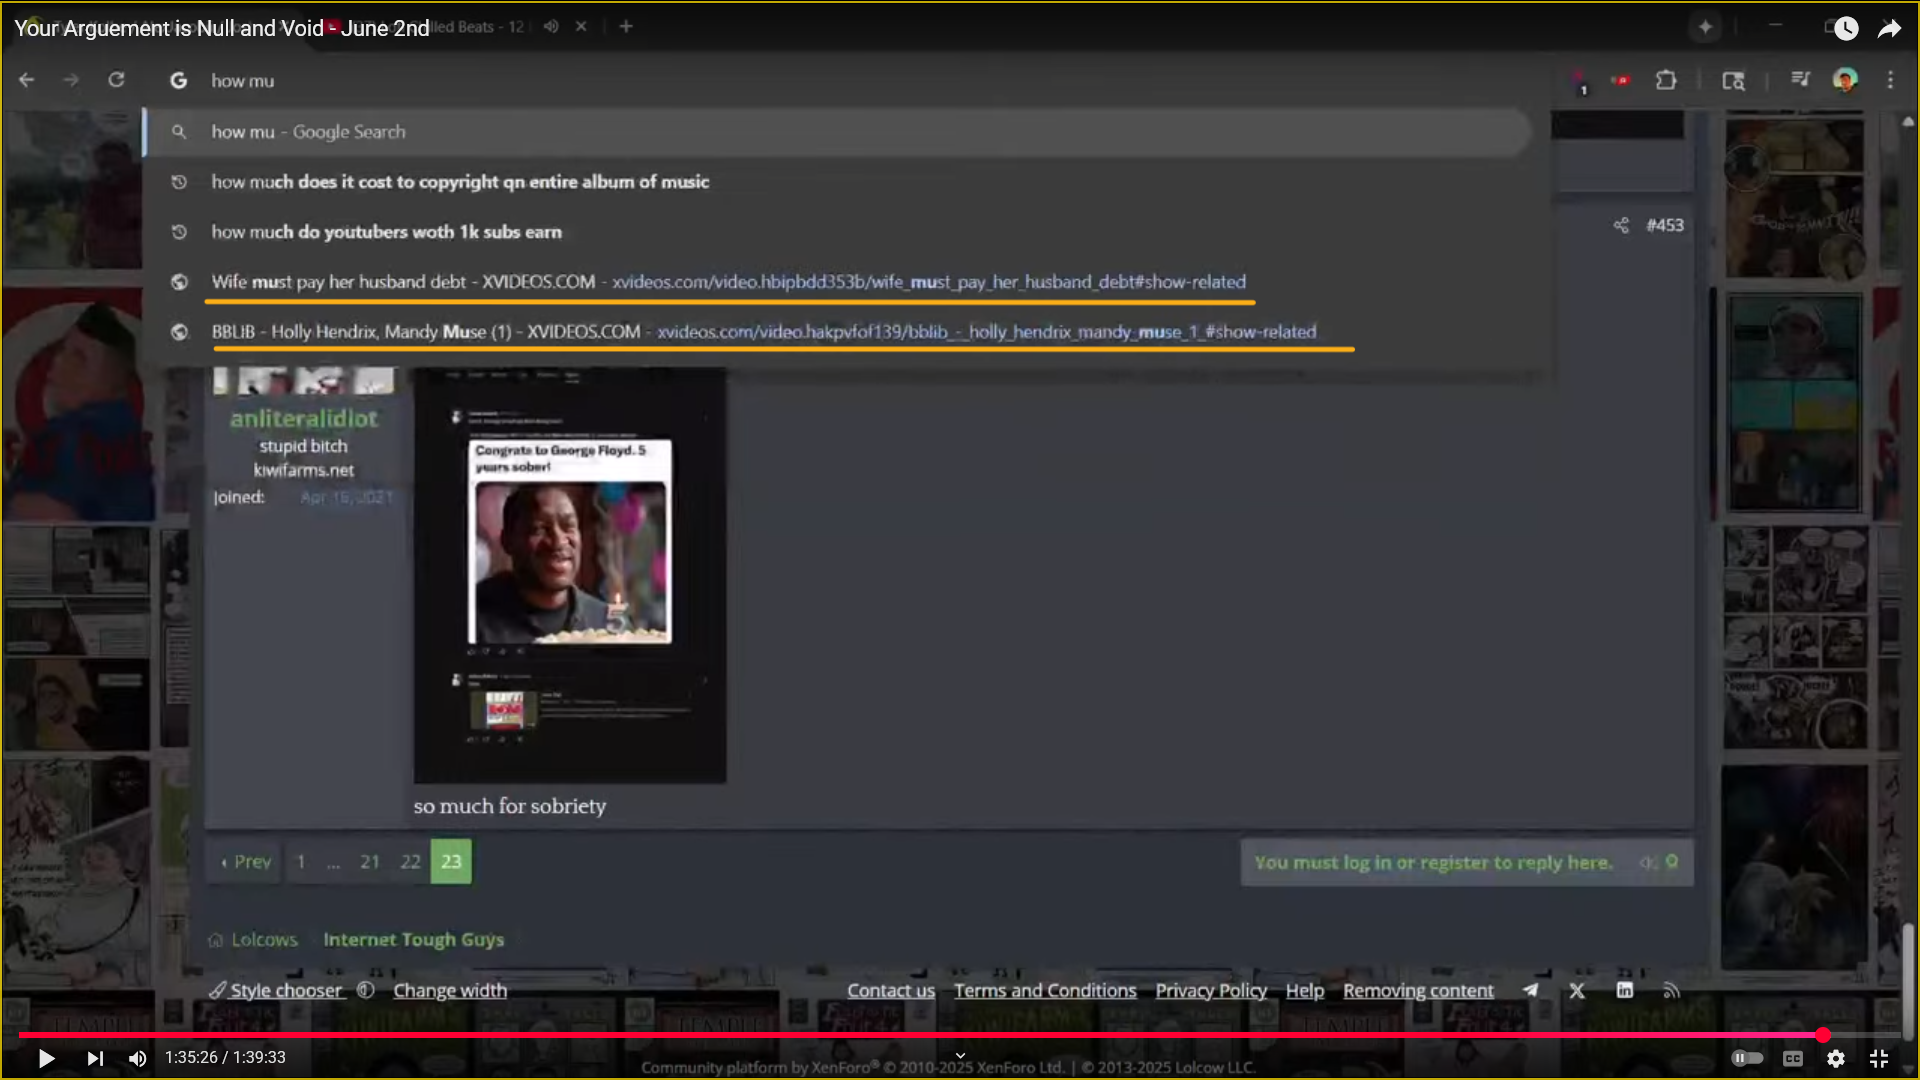
Task: Open a new browser tab
Action: 626,26
